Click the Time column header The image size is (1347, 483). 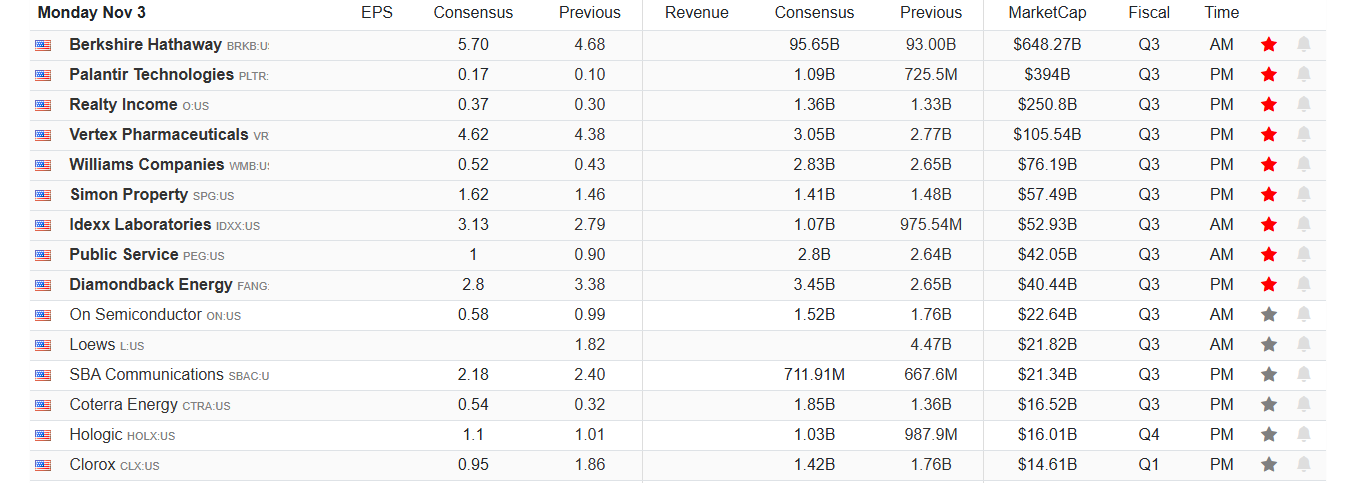pyautogui.click(x=1221, y=13)
